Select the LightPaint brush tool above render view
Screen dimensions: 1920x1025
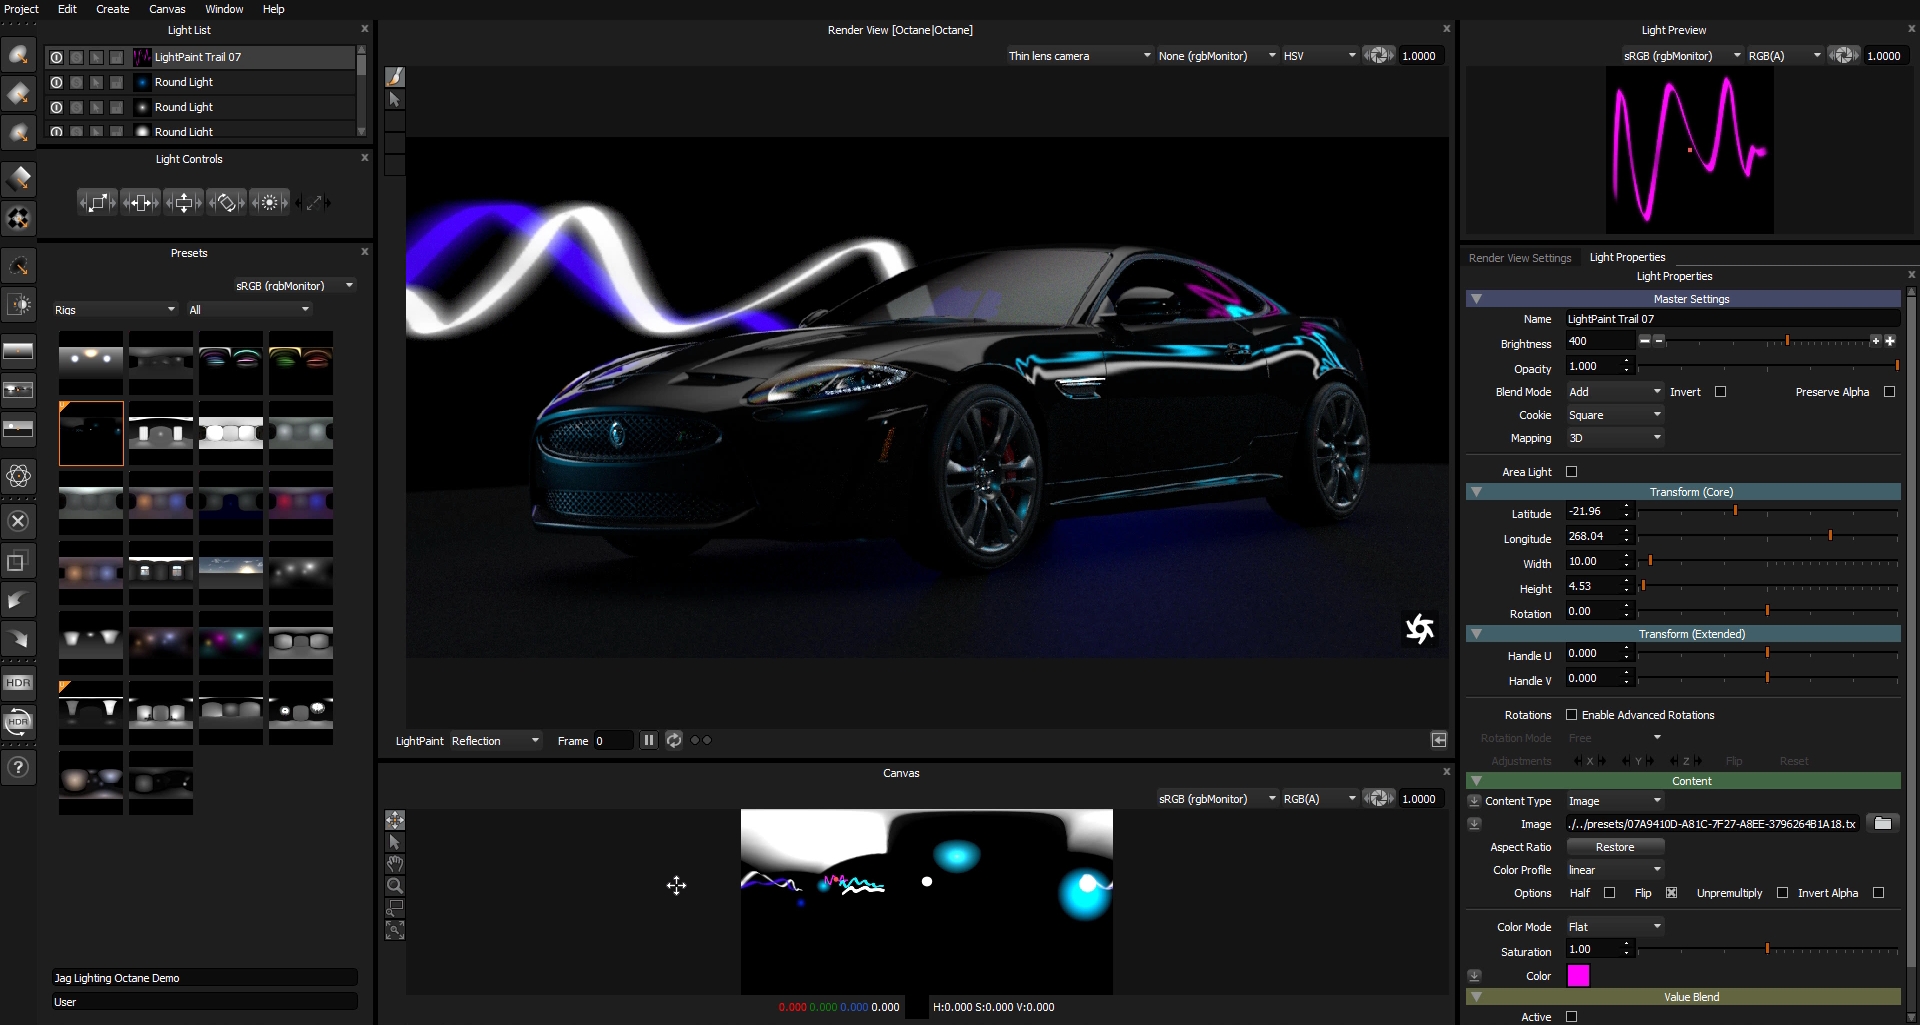pos(394,75)
